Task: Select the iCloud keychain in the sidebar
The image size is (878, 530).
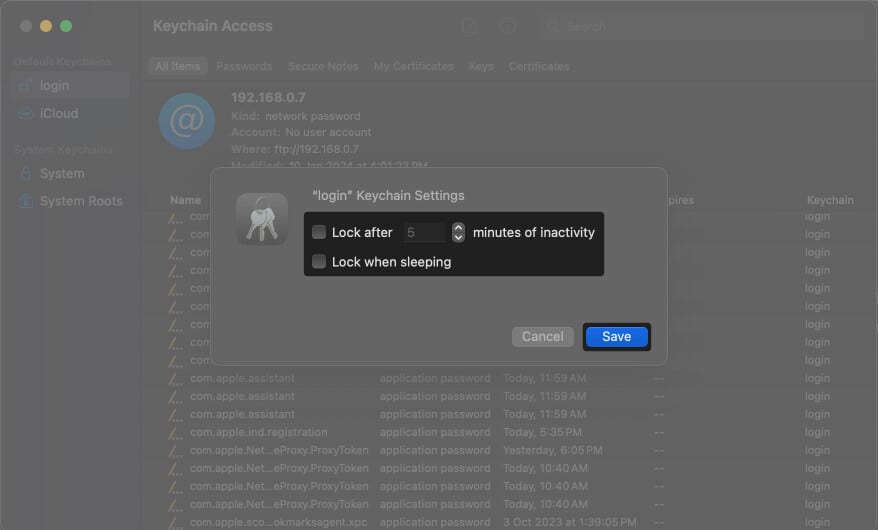Action: 71,114
